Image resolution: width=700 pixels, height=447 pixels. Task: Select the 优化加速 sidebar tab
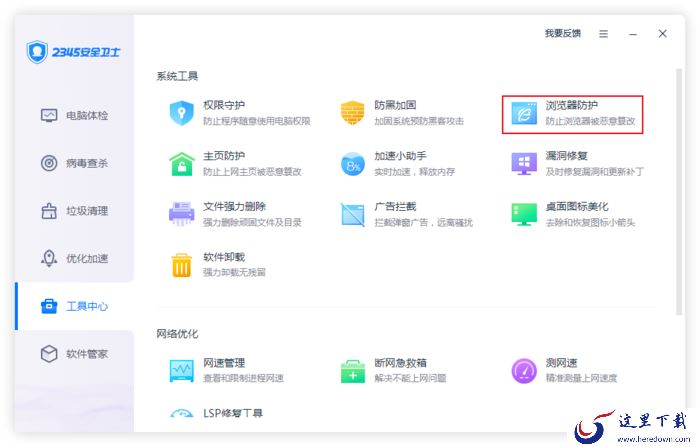pos(74,259)
